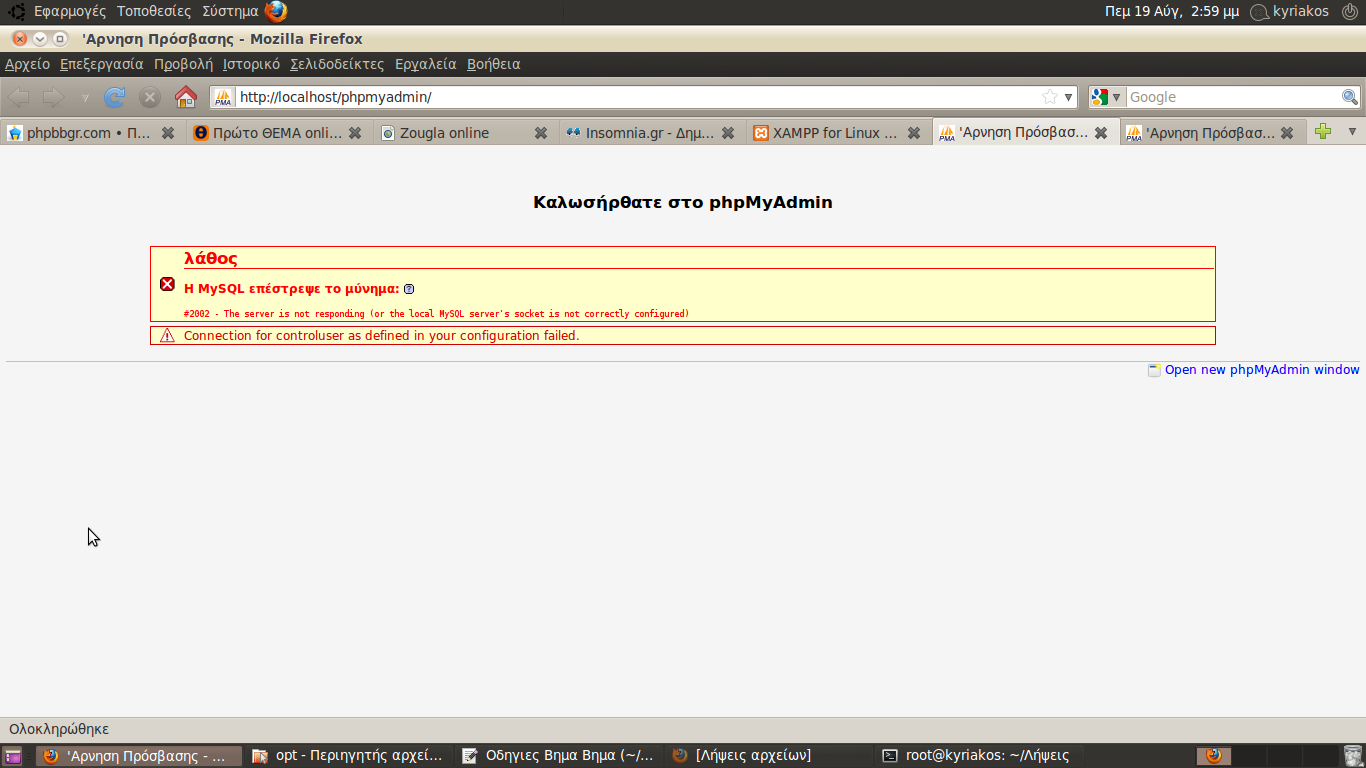The image size is (1366, 768).
Task: Switch to the phpbbgr.com tab
Action: tap(92, 132)
